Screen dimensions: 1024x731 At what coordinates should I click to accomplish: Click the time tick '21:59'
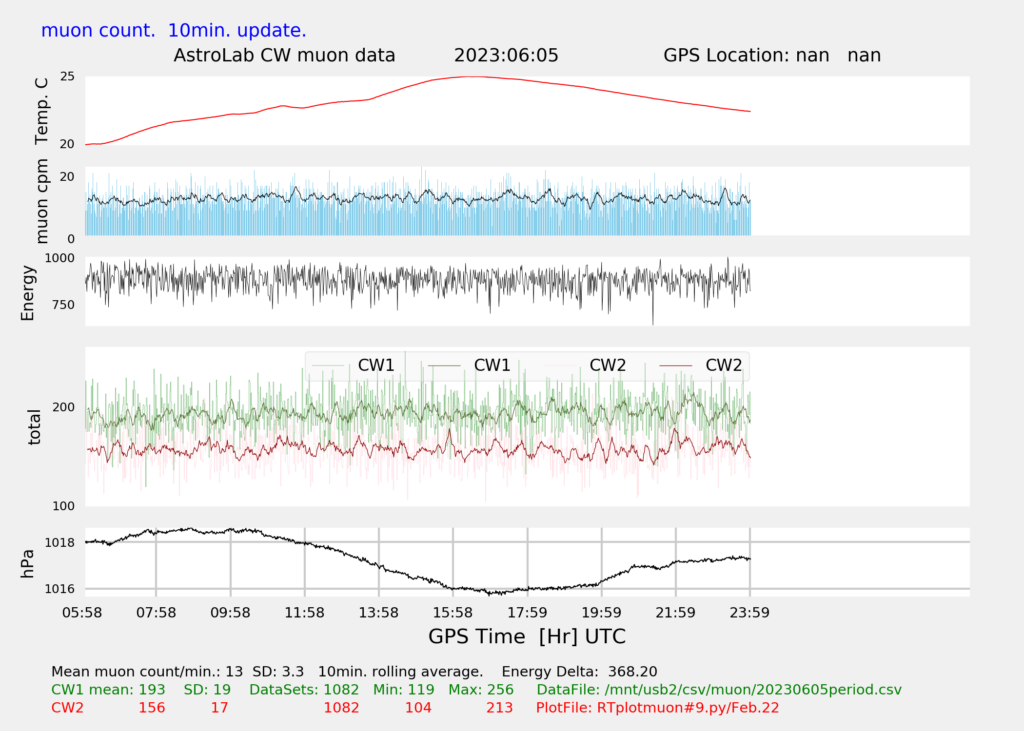676,613
